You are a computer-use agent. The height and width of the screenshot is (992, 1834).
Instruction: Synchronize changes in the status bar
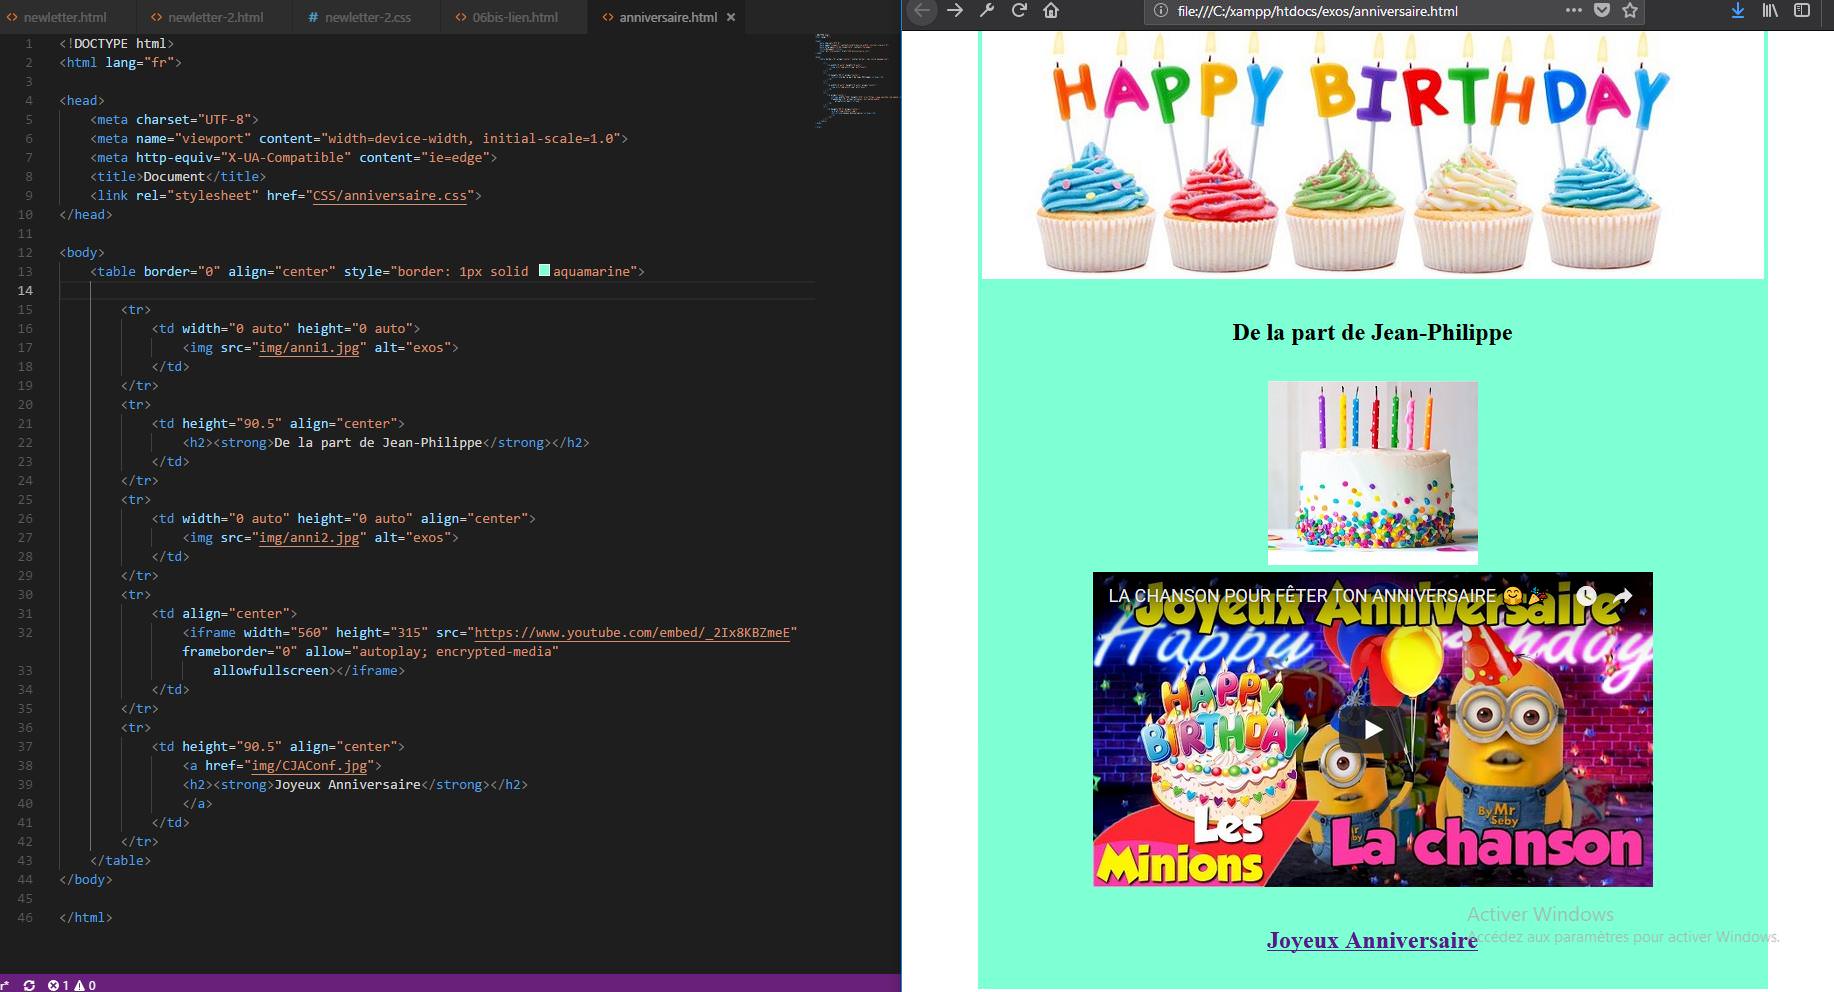click(29, 984)
